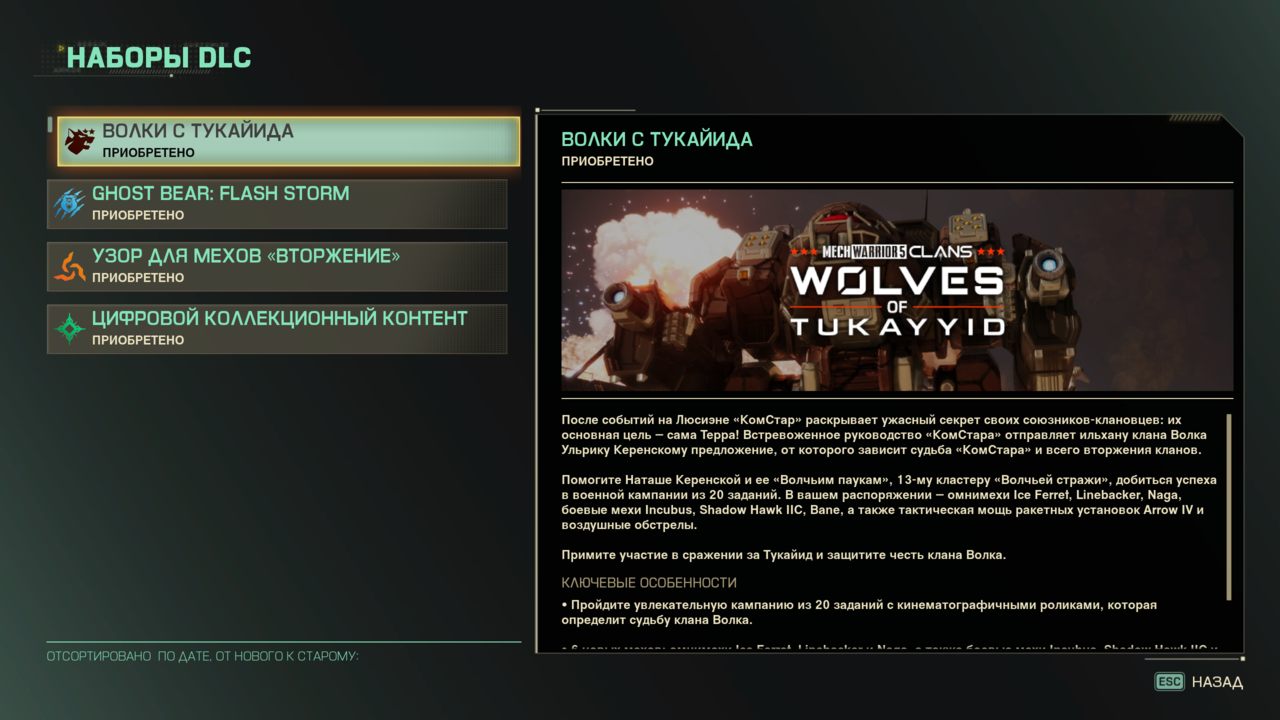Click the bullet Пройдите увлекательную кампанию из 20 заданий
This screenshot has width=1280, height=720.
[859, 613]
